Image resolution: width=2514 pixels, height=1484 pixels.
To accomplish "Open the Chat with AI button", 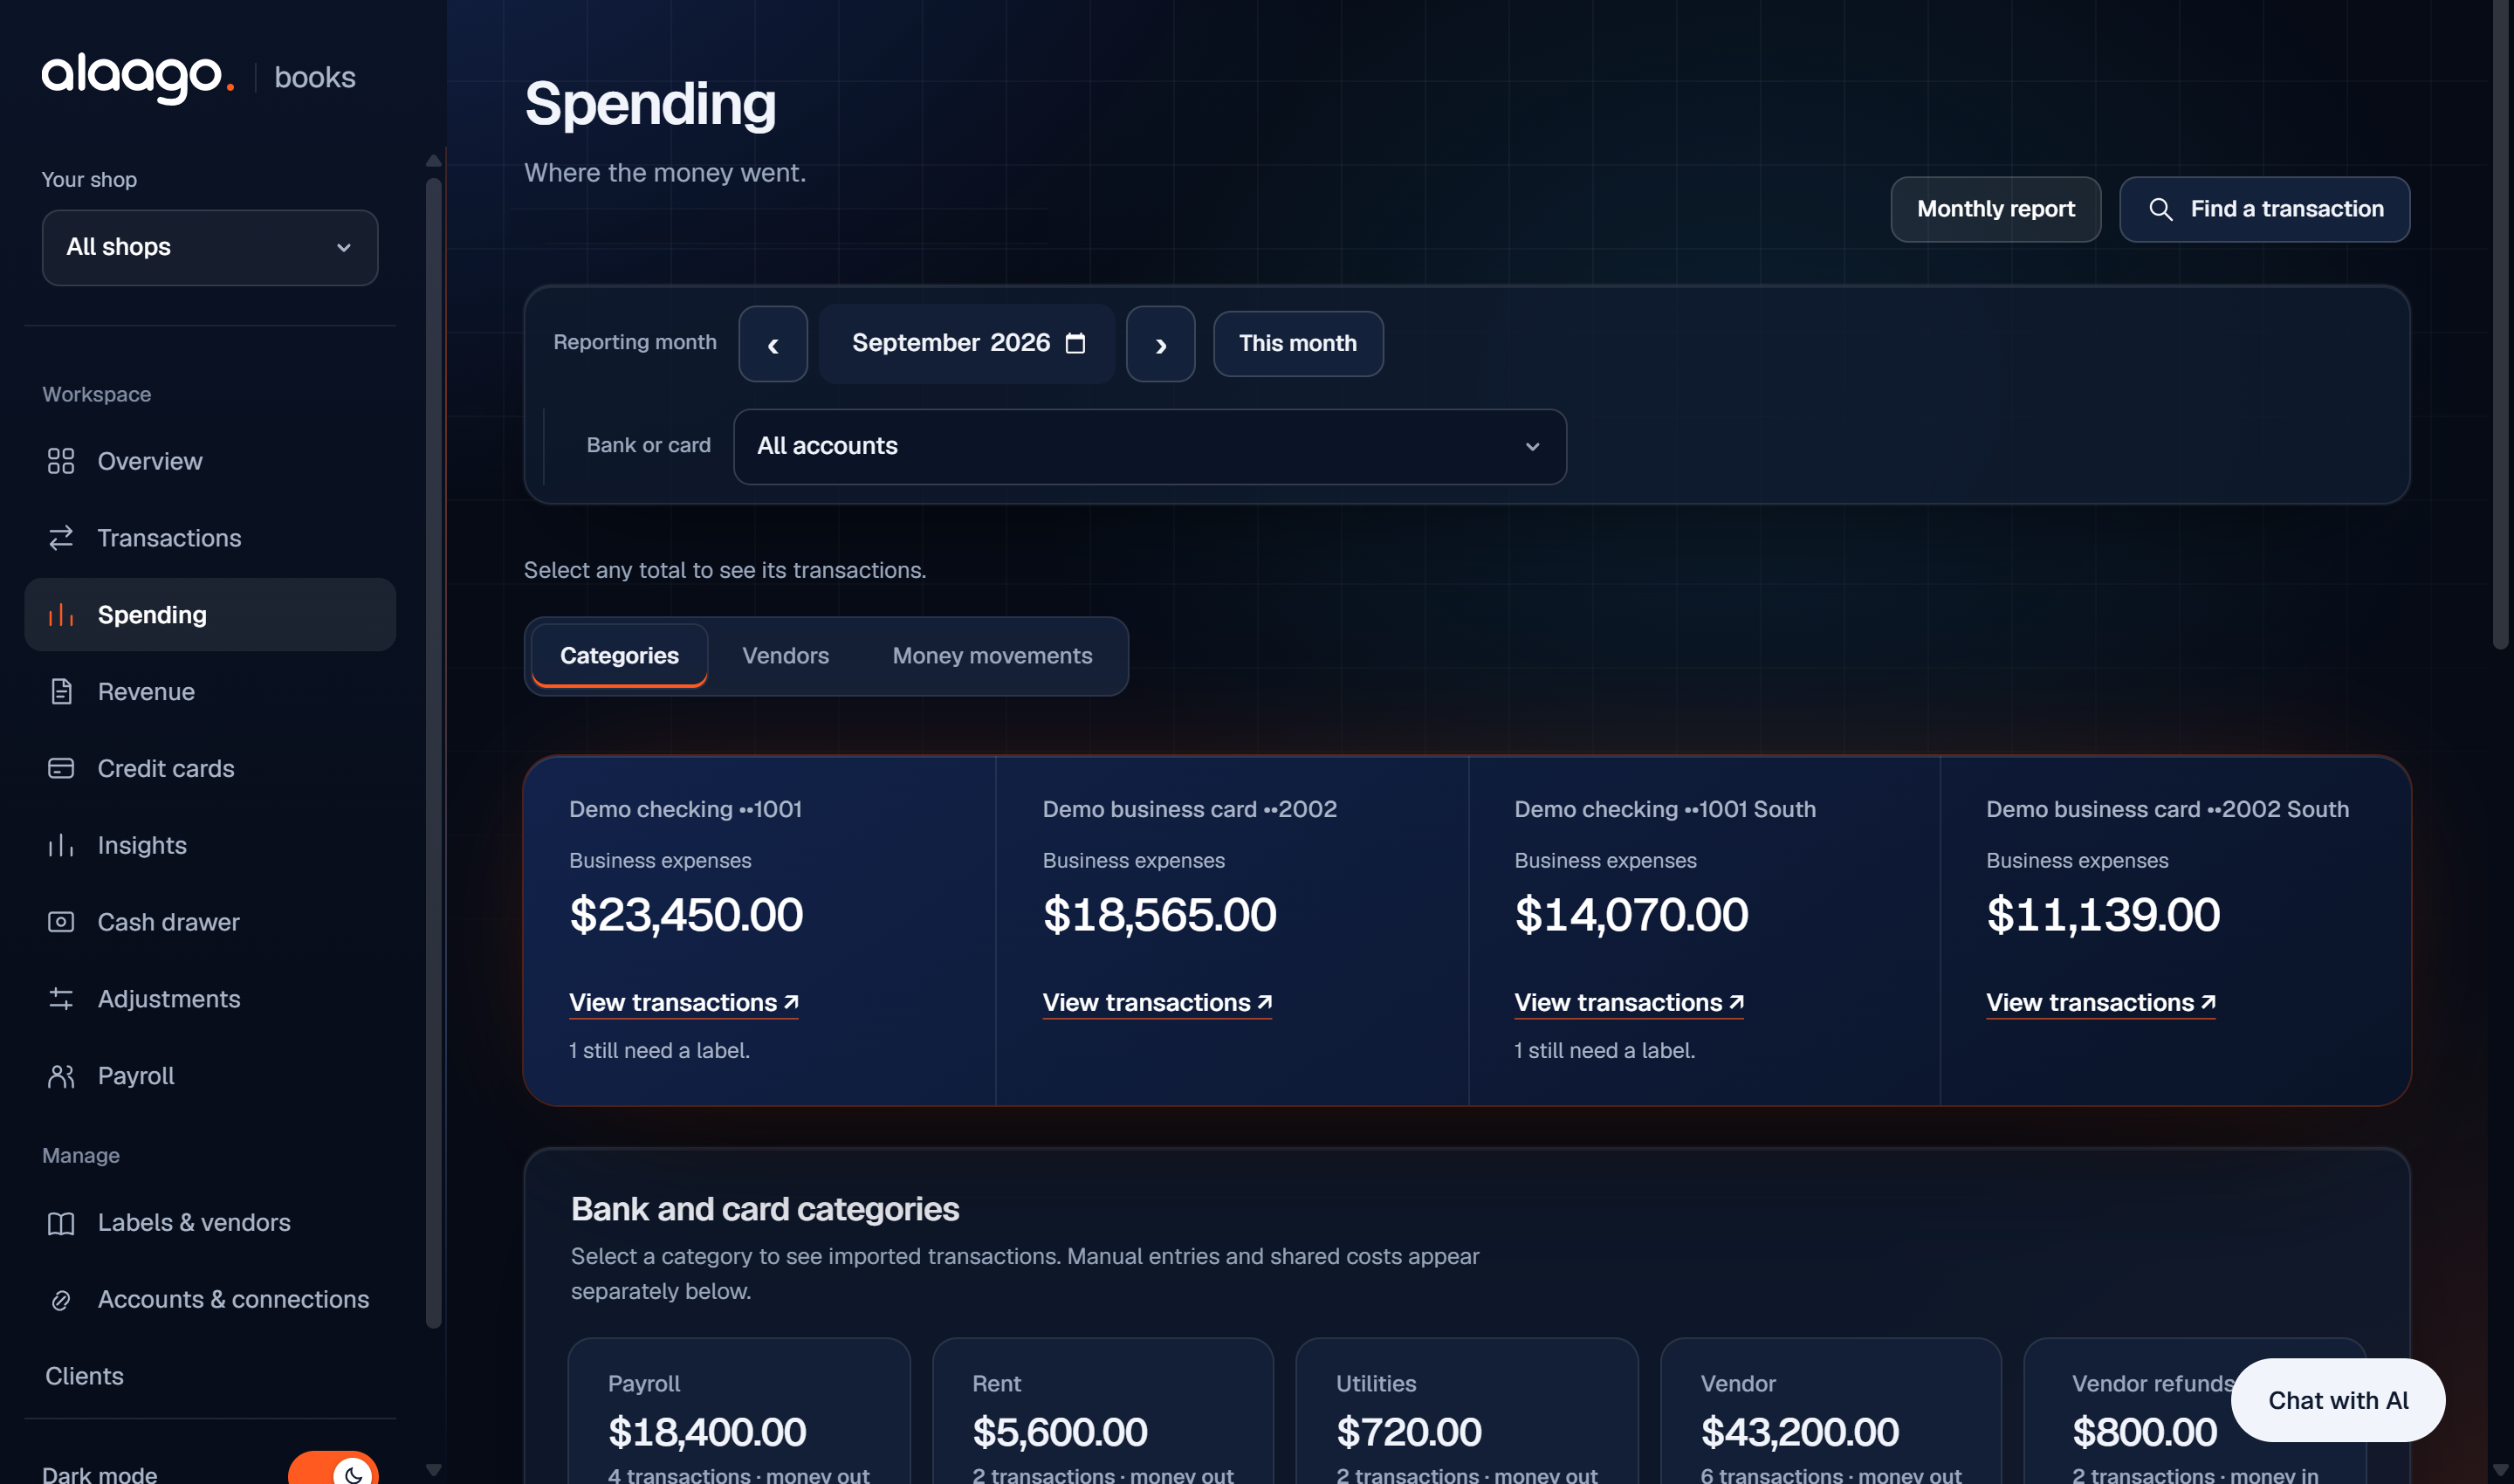I will click(2337, 1400).
